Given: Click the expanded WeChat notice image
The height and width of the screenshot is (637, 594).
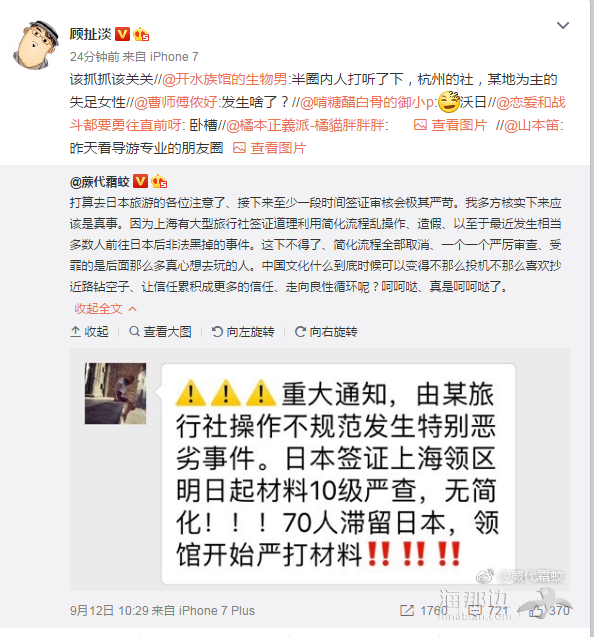Looking at the screenshot, I should click(x=320, y=470).
